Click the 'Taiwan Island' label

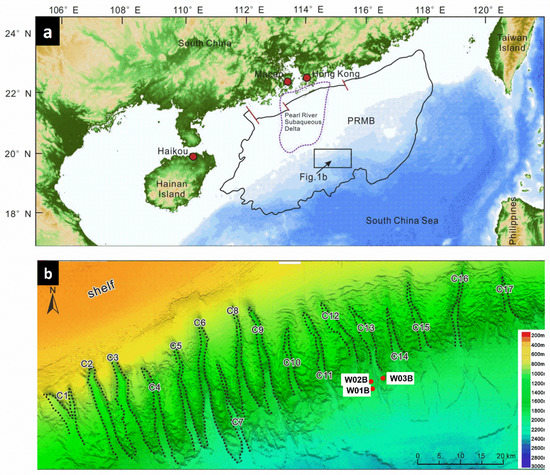click(x=512, y=43)
